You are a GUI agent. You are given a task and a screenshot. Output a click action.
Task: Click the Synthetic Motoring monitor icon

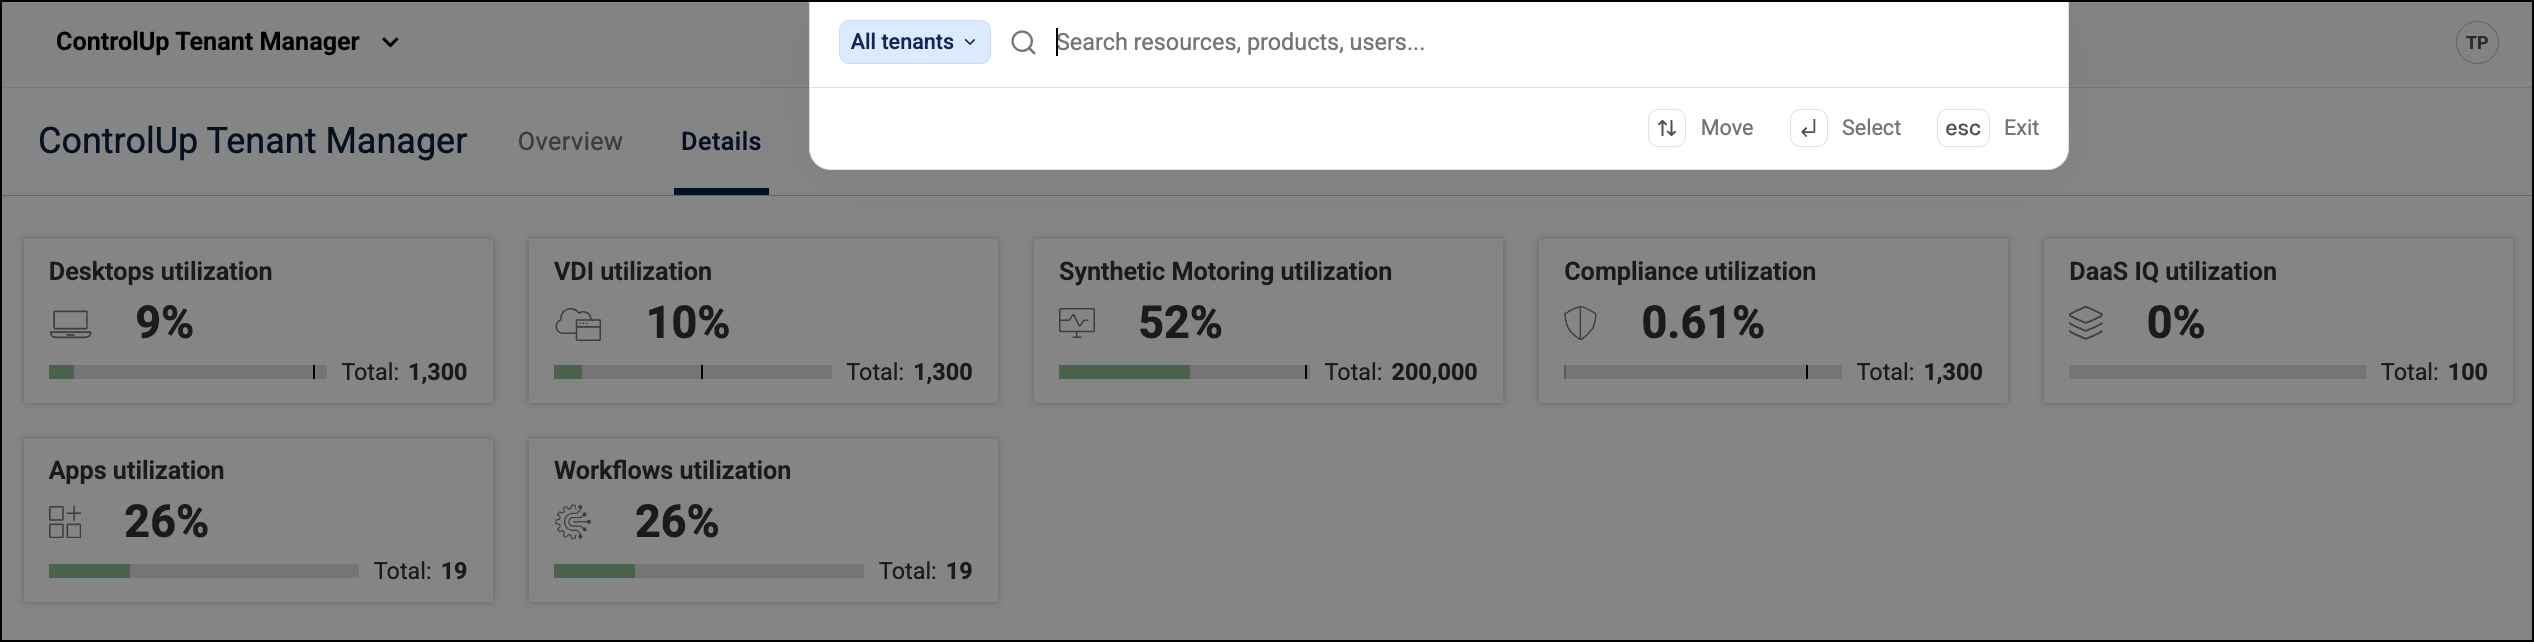1077,323
